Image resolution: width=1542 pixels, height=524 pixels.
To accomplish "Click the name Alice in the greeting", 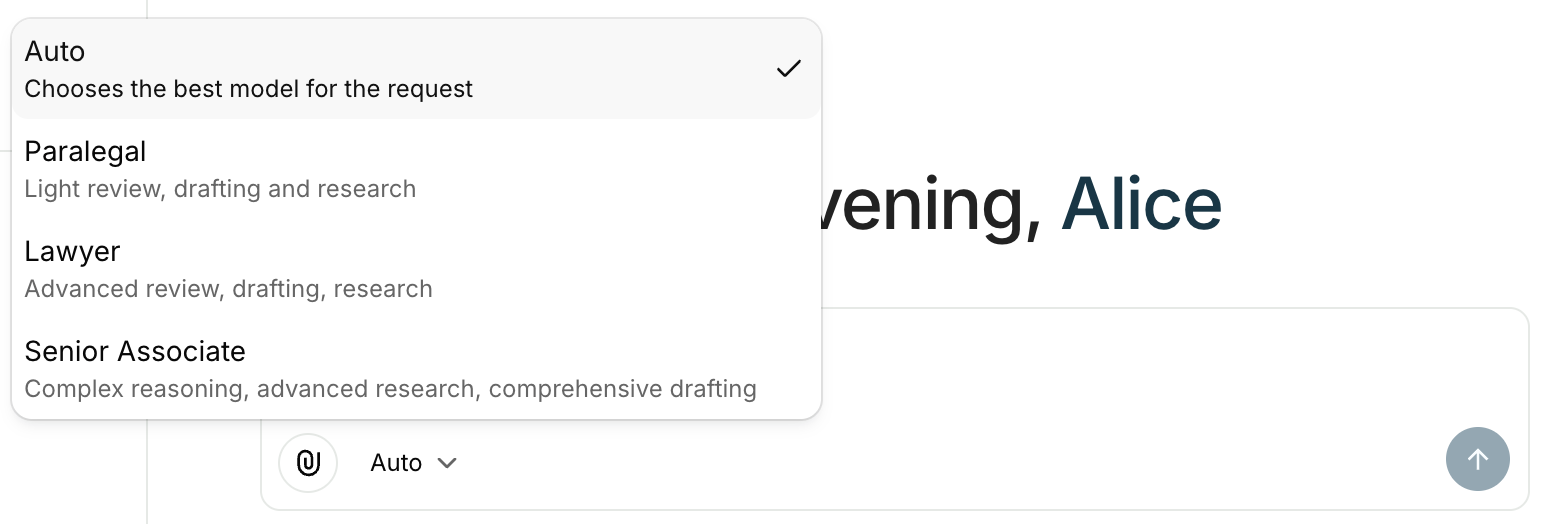I will [x=1141, y=205].
